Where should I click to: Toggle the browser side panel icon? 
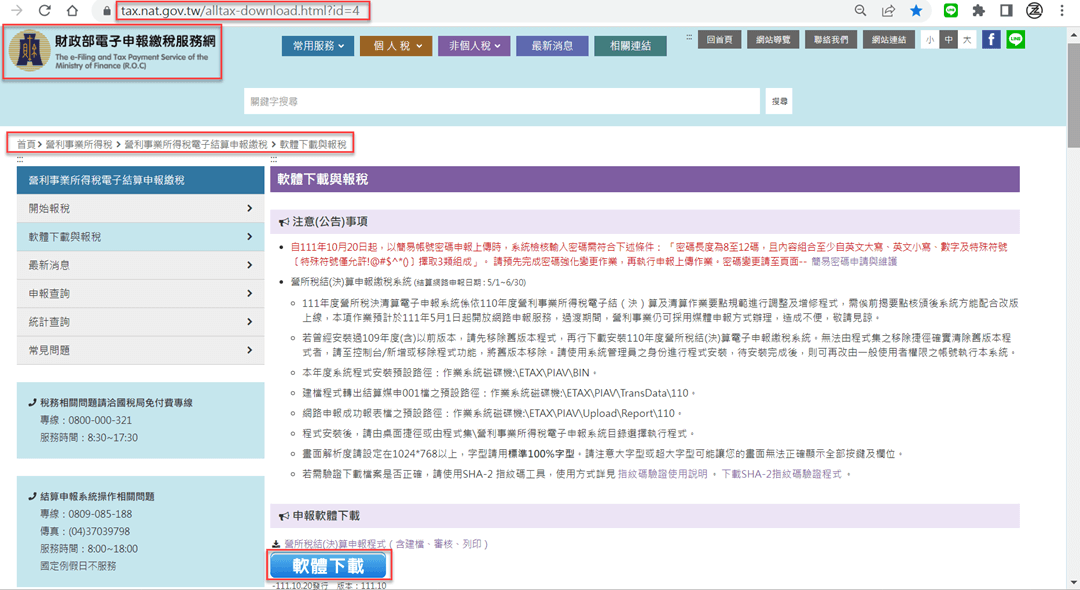1006,10
